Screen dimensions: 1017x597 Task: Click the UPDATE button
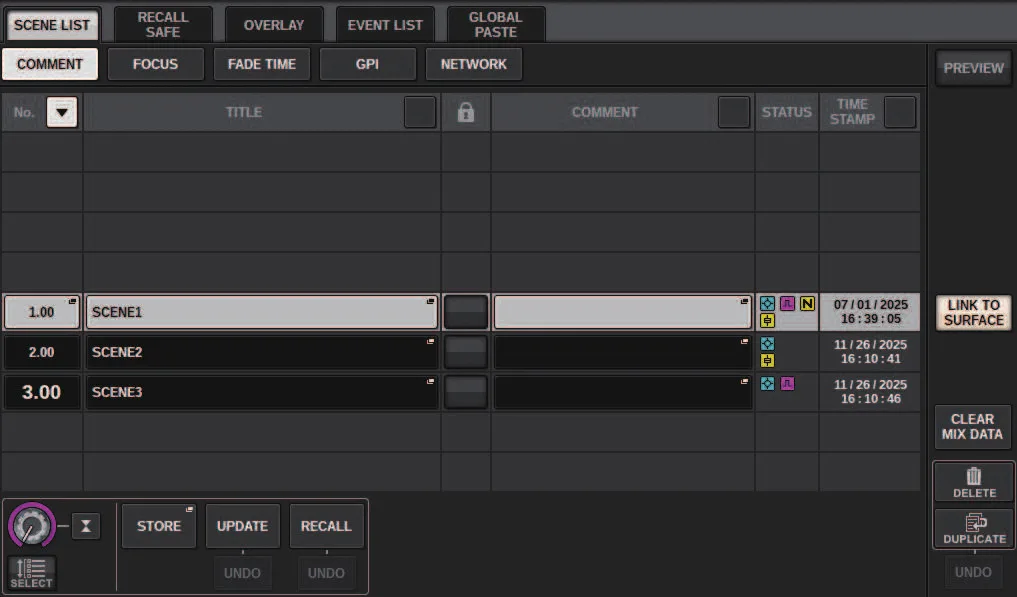243,526
